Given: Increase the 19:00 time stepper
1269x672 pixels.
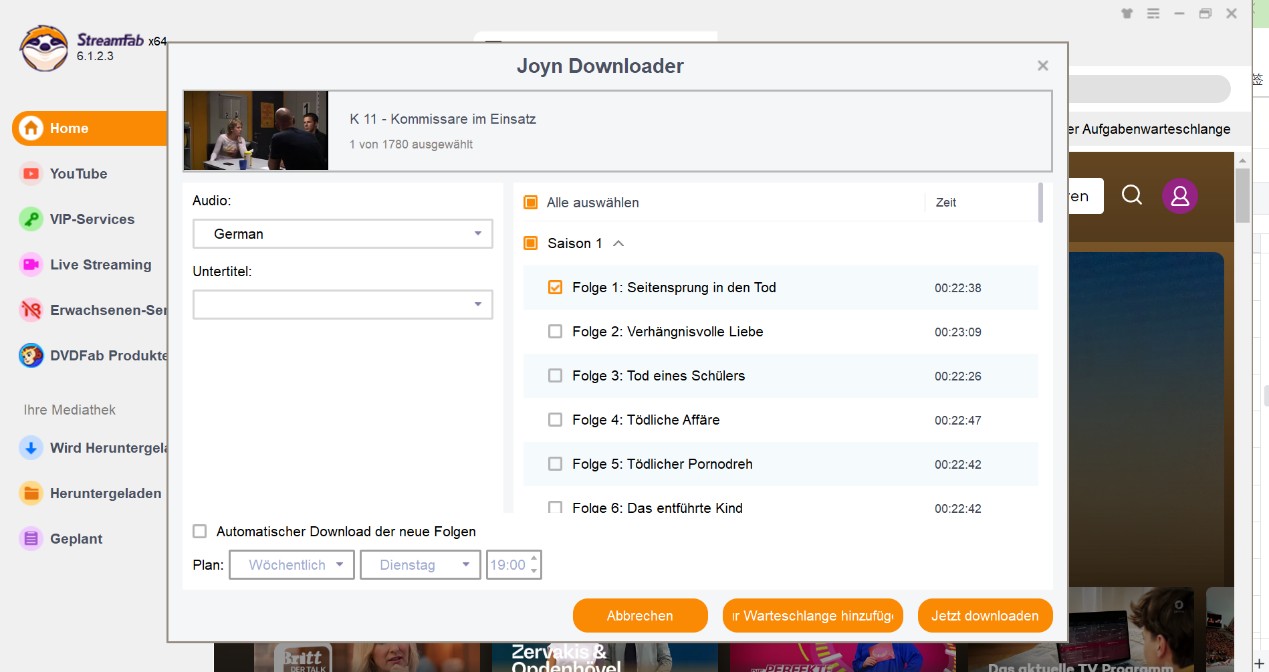Looking at the screenshot, I should tap(534, 558).
